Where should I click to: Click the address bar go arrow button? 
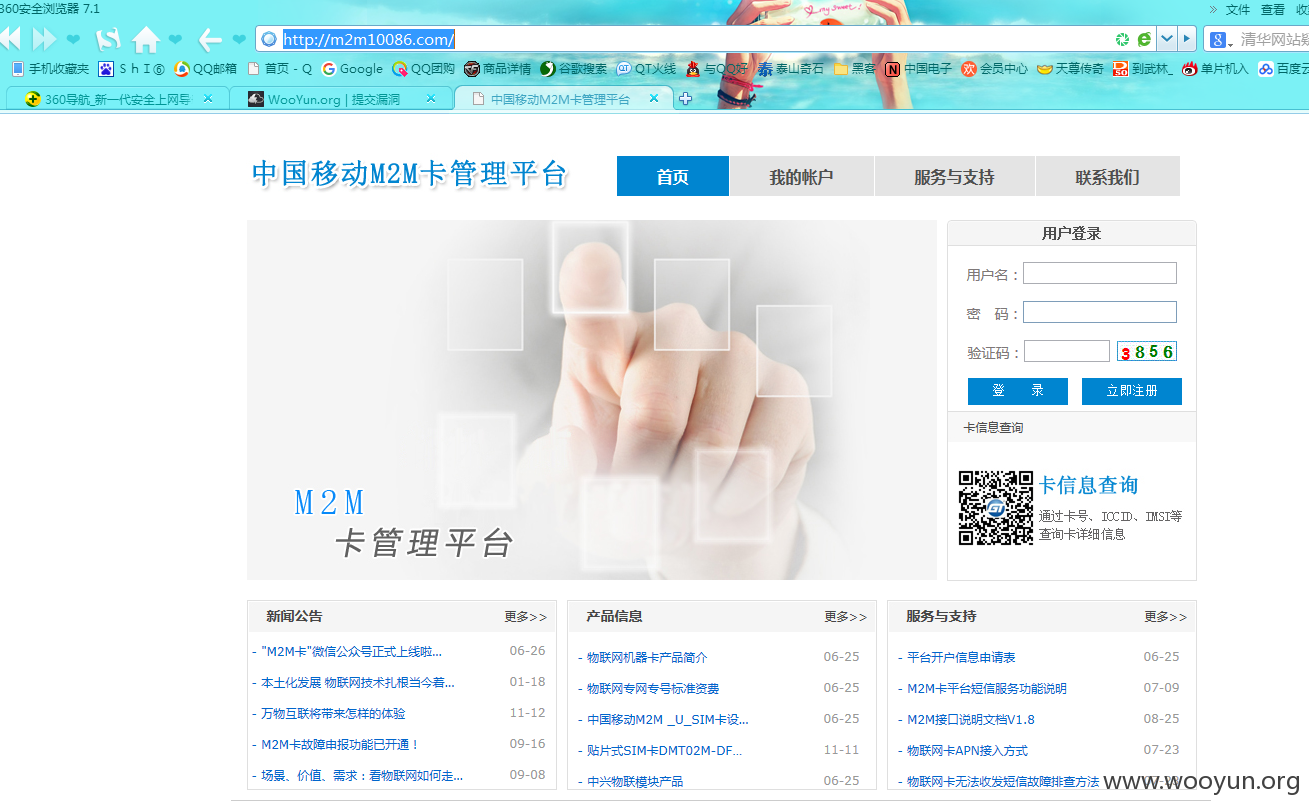pos(1186,39)
